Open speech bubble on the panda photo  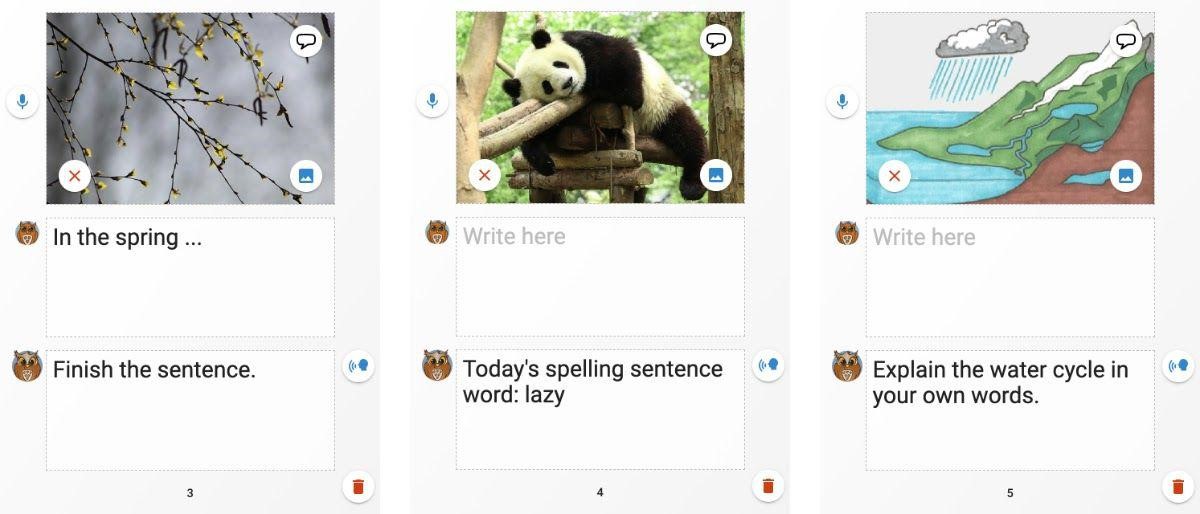coord(716,41)
